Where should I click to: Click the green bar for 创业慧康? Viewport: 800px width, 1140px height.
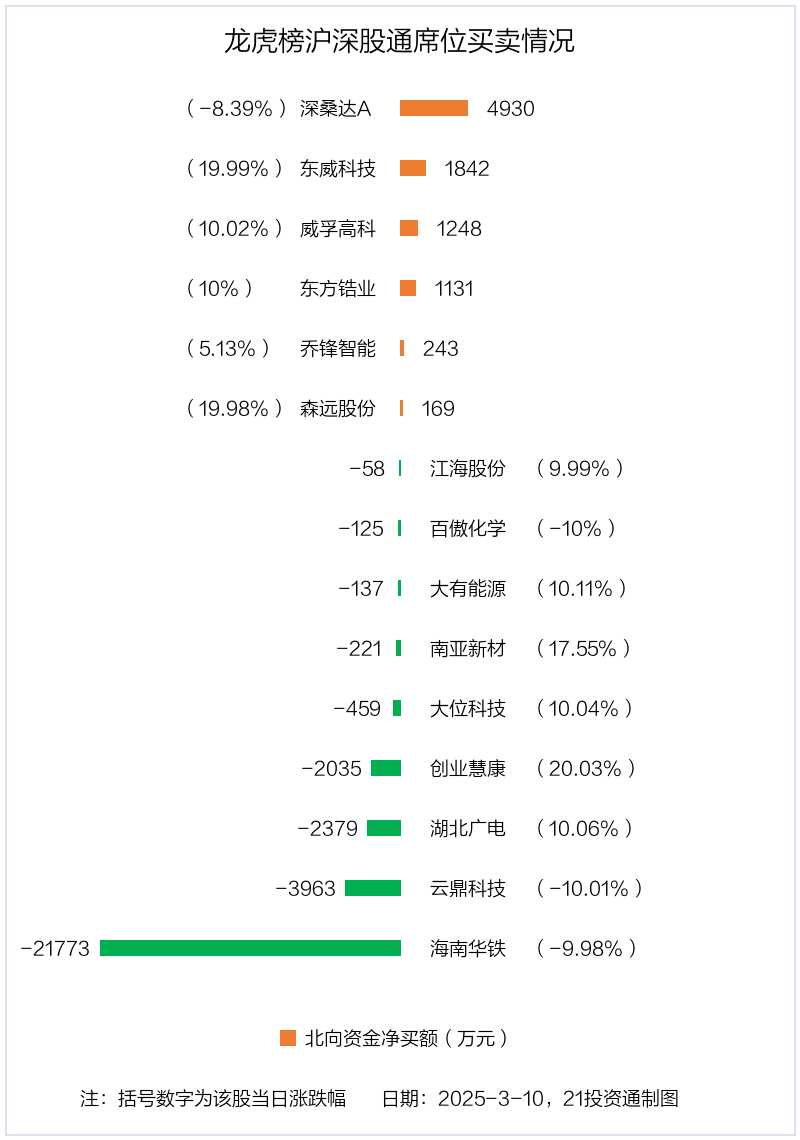386,768
